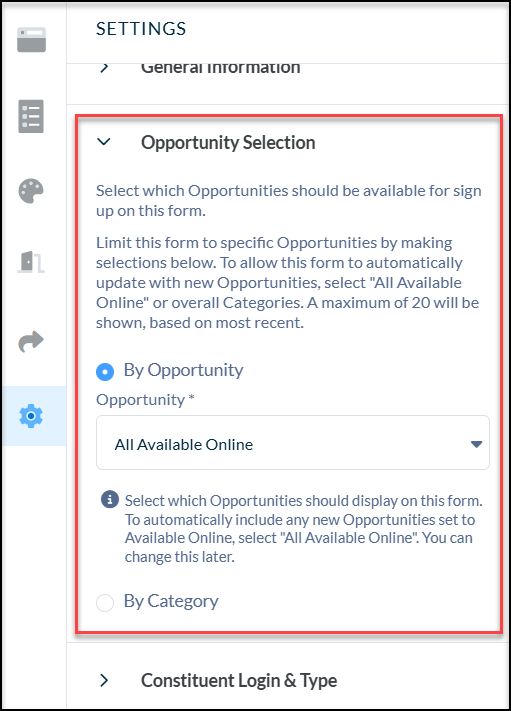Expand the General Information chevron
This screenshot has height=711, width=511.
pos(104,68)
